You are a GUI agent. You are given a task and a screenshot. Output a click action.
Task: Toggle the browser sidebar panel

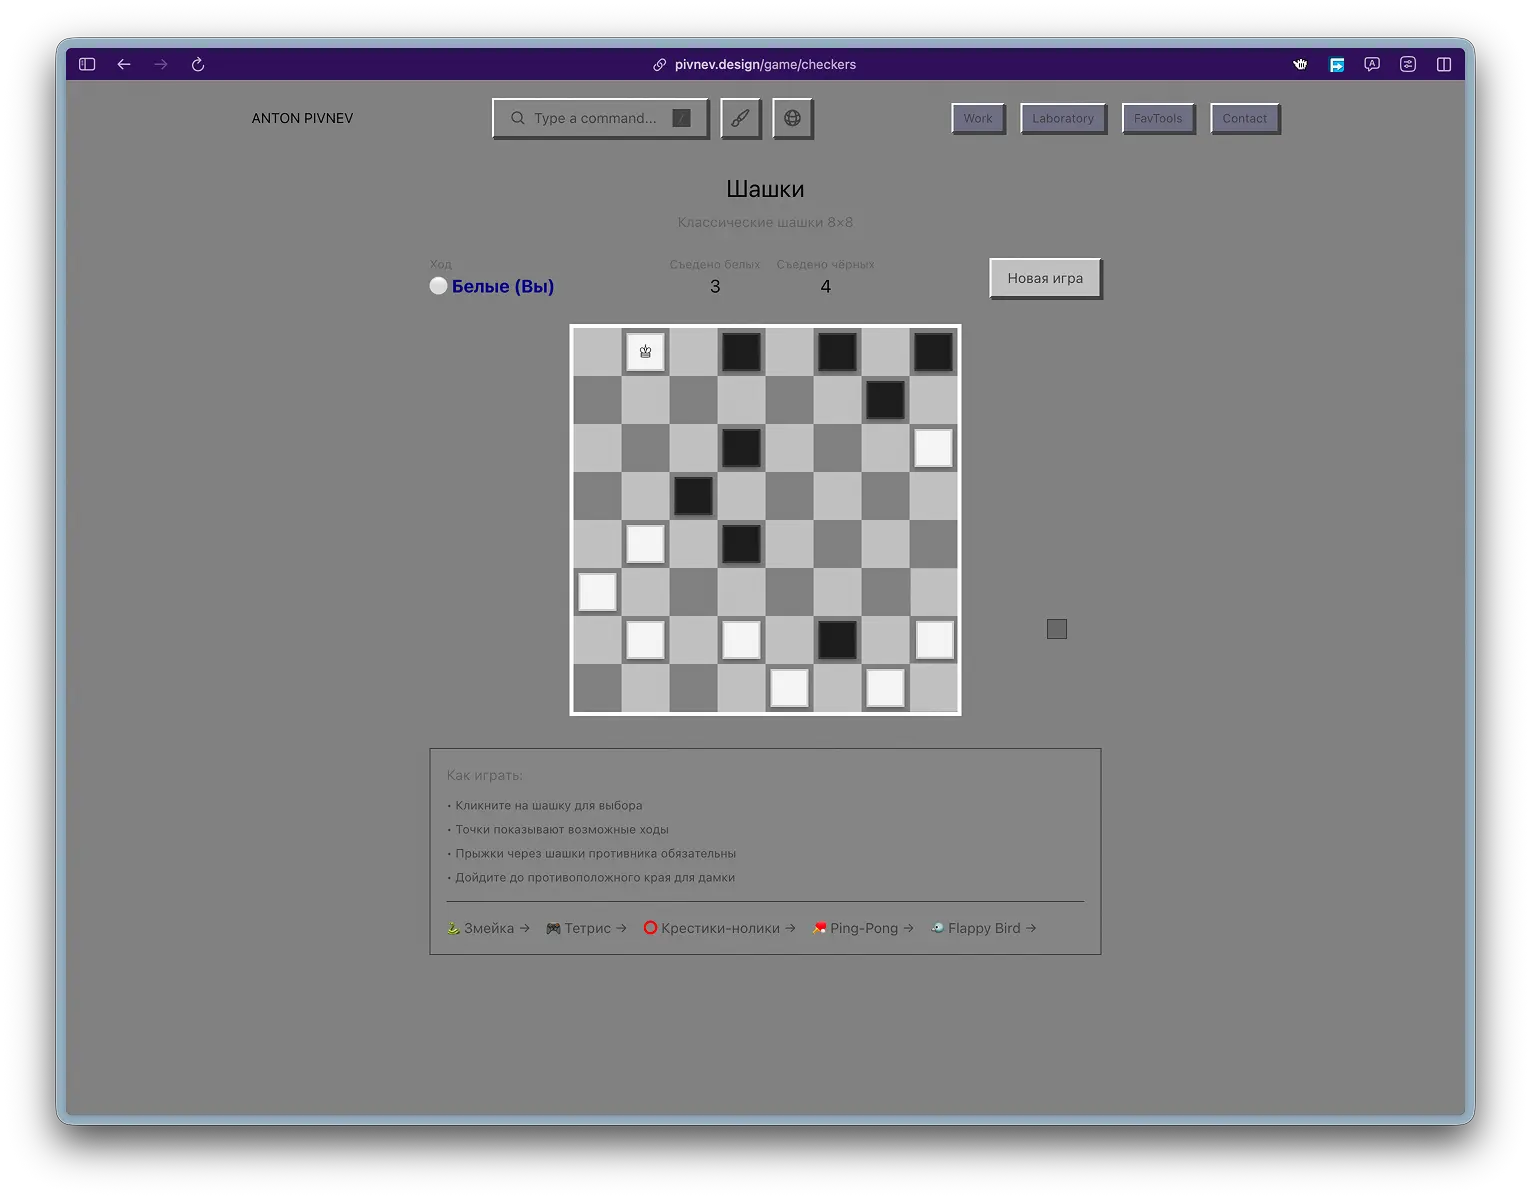[x=86, y=64]
